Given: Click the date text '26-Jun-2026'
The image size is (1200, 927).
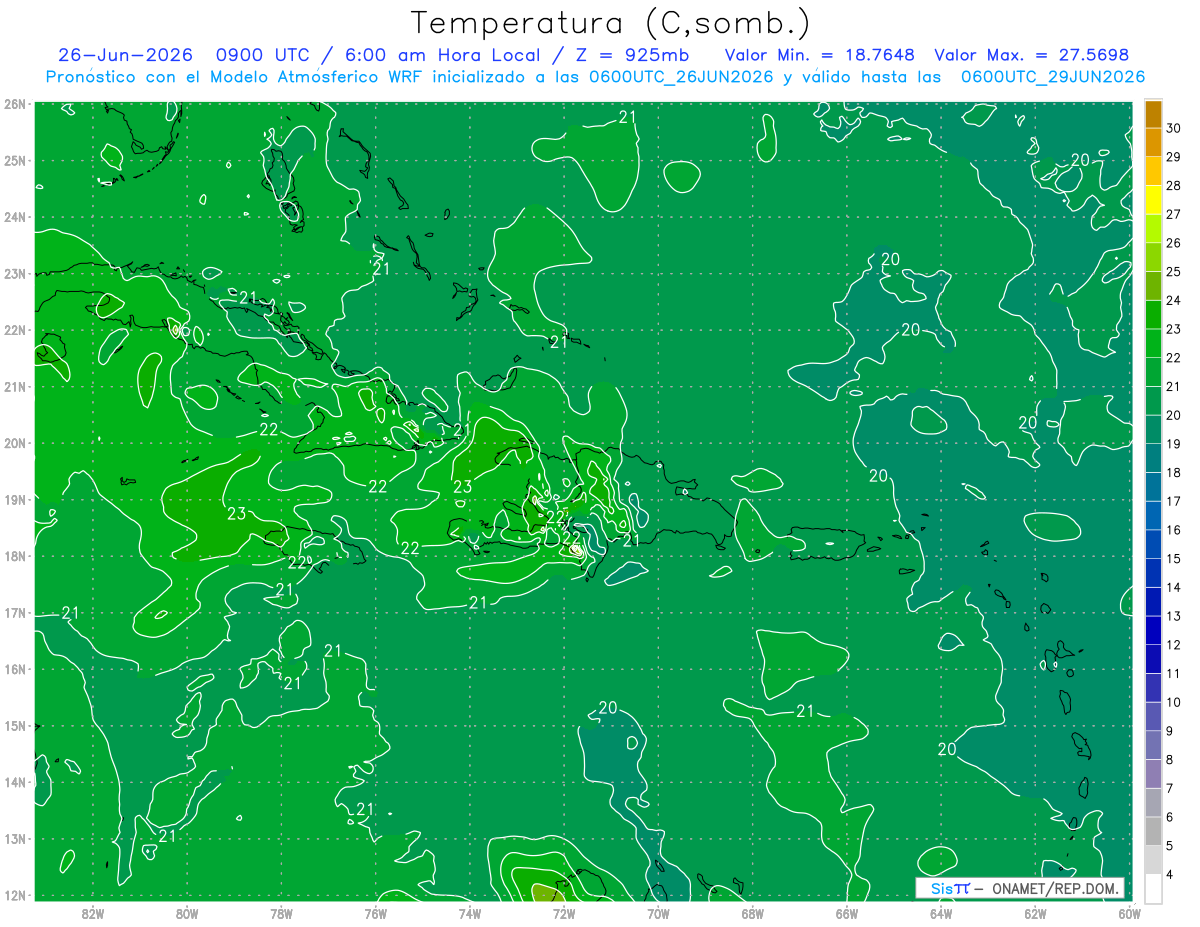Looking at the screenshot, I should click(x=123, y=55).
